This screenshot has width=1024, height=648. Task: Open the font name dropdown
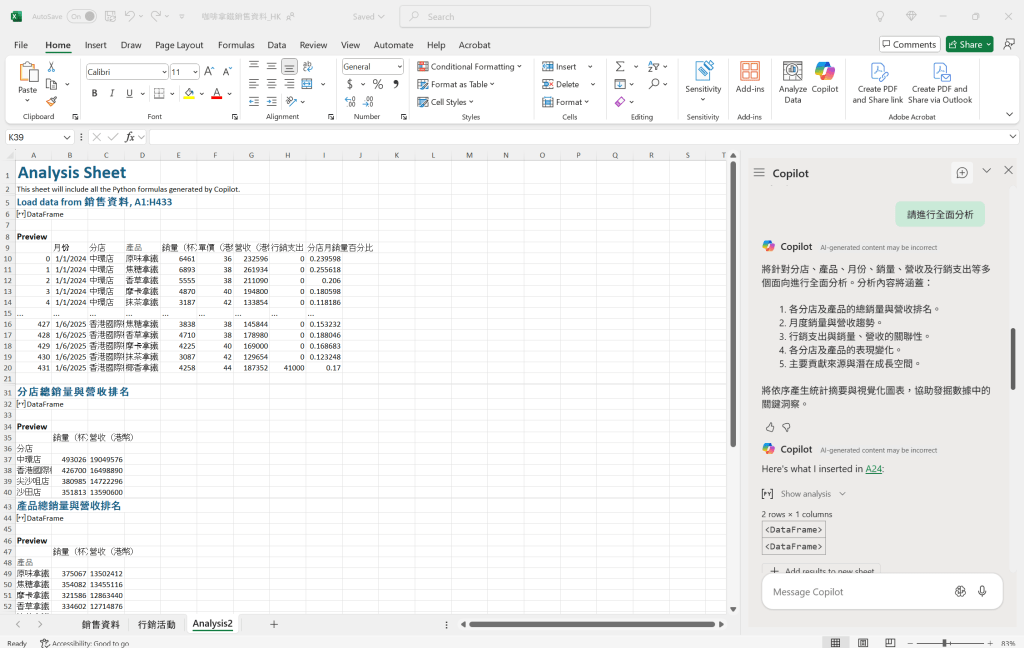164,72
